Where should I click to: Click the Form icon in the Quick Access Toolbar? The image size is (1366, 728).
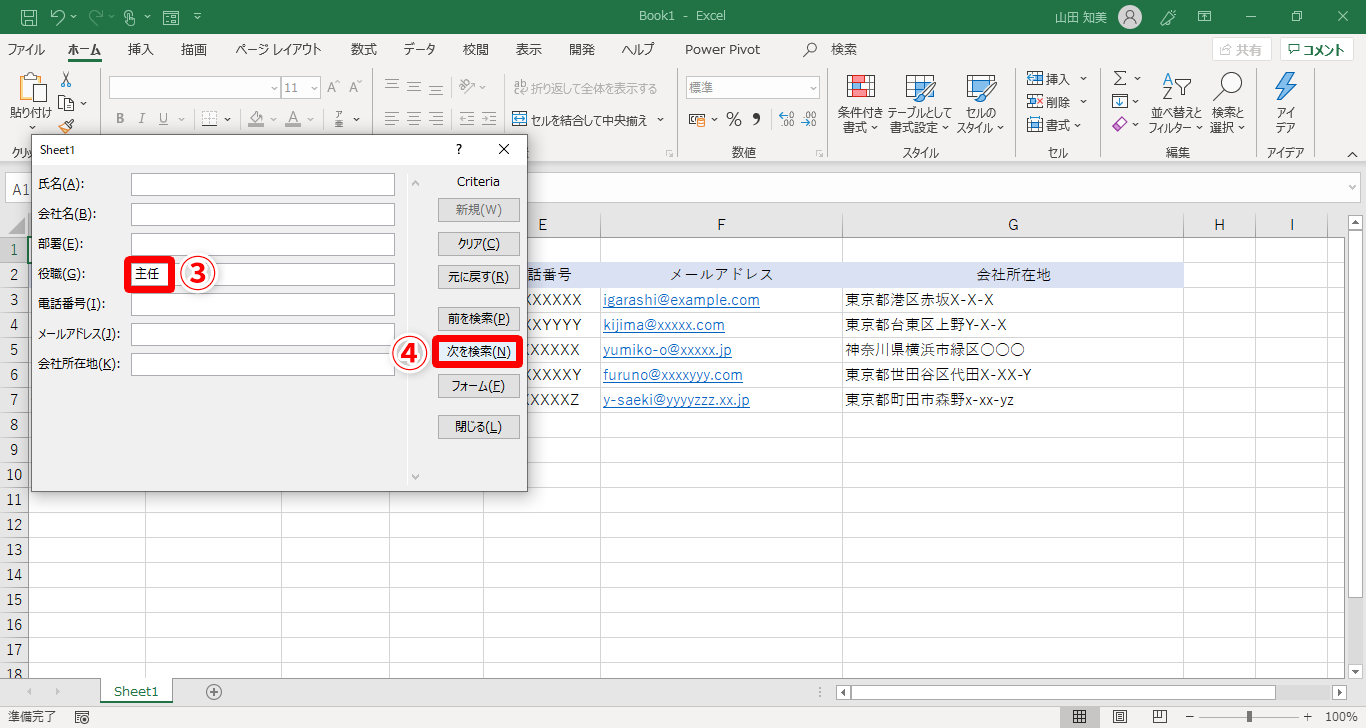(170, 17)
